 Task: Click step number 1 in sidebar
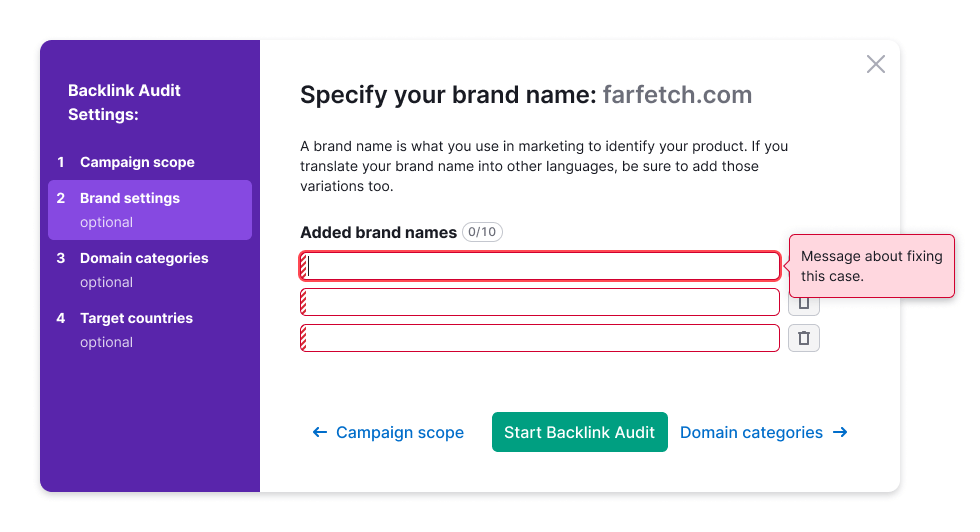point(61,162)
